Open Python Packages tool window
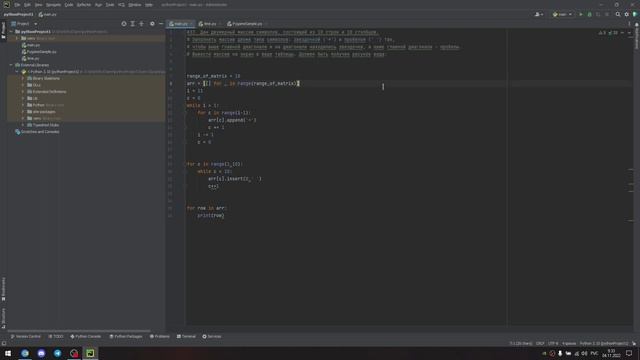The height and width of the screenshot is (360, 640). [126, 336]
